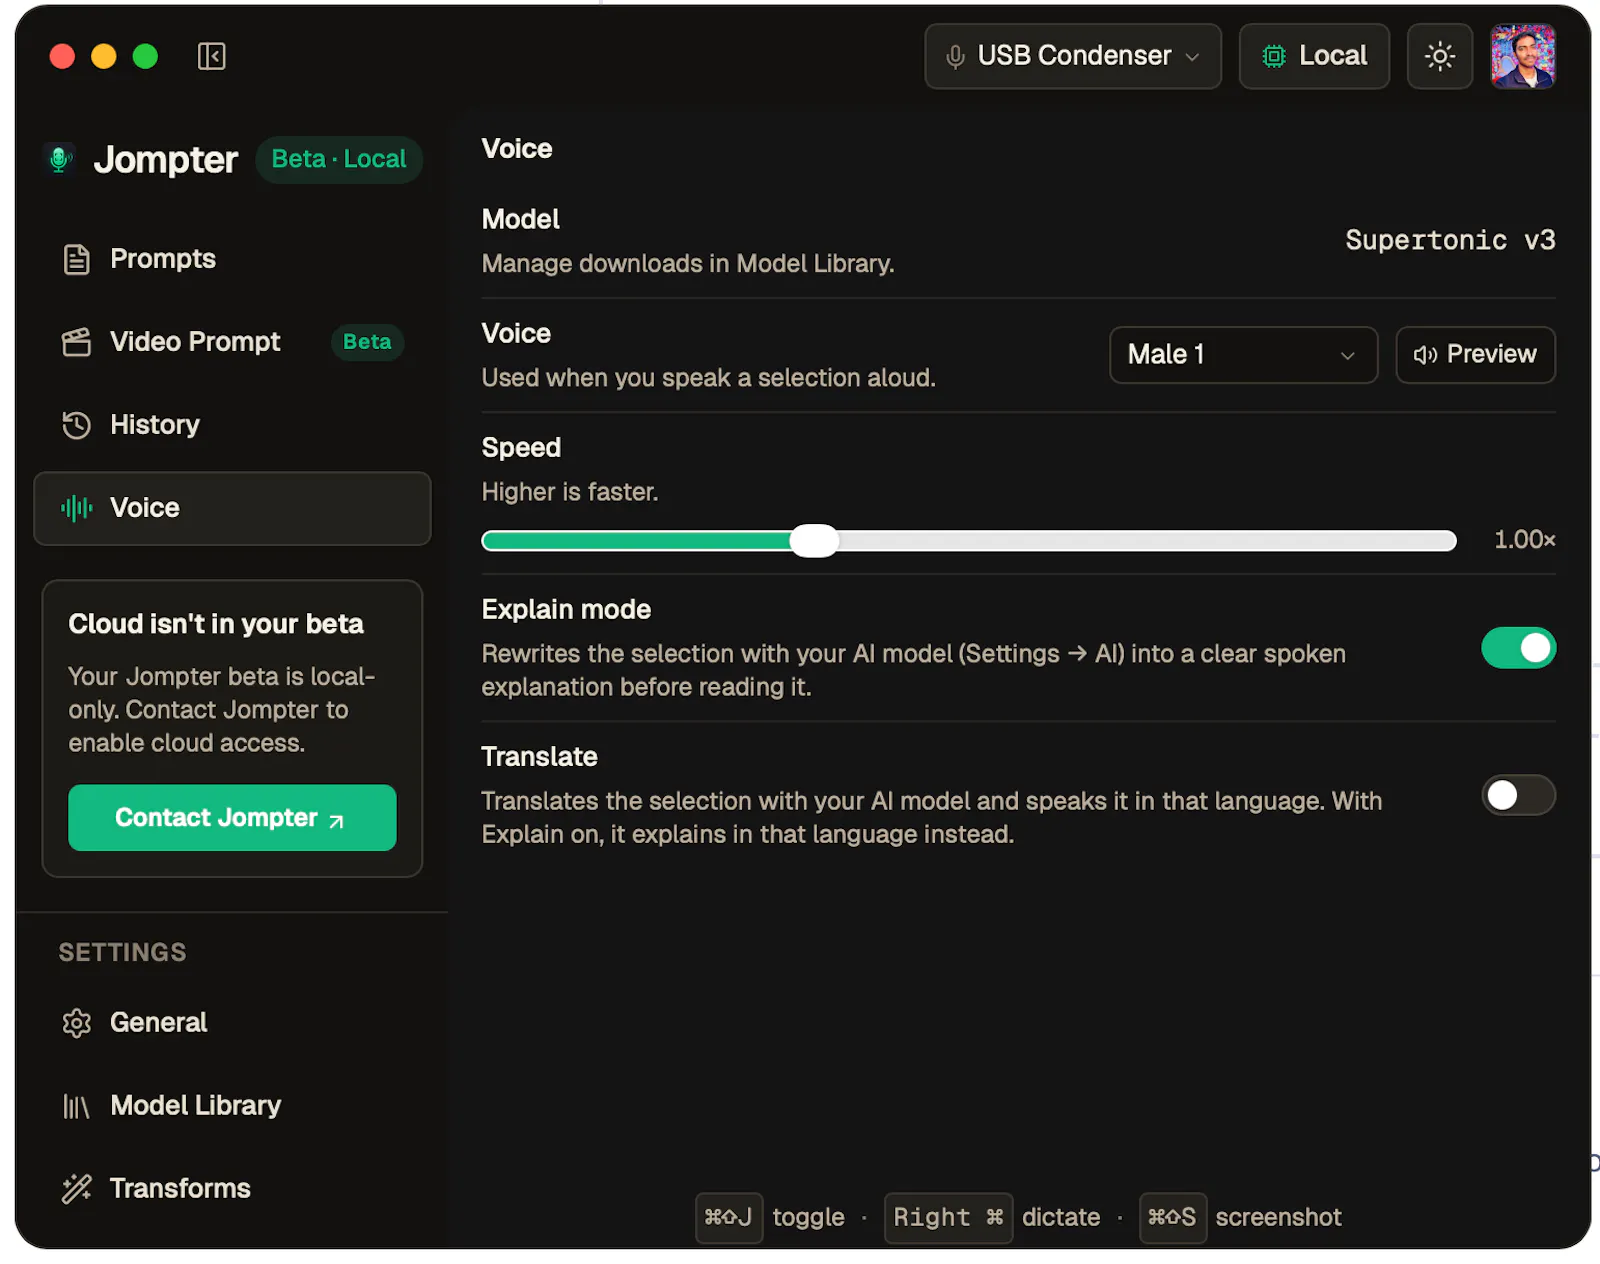Click the 'Higher is faster.' description
This screenshot has width=1600, height=1264.
(570, 492)
